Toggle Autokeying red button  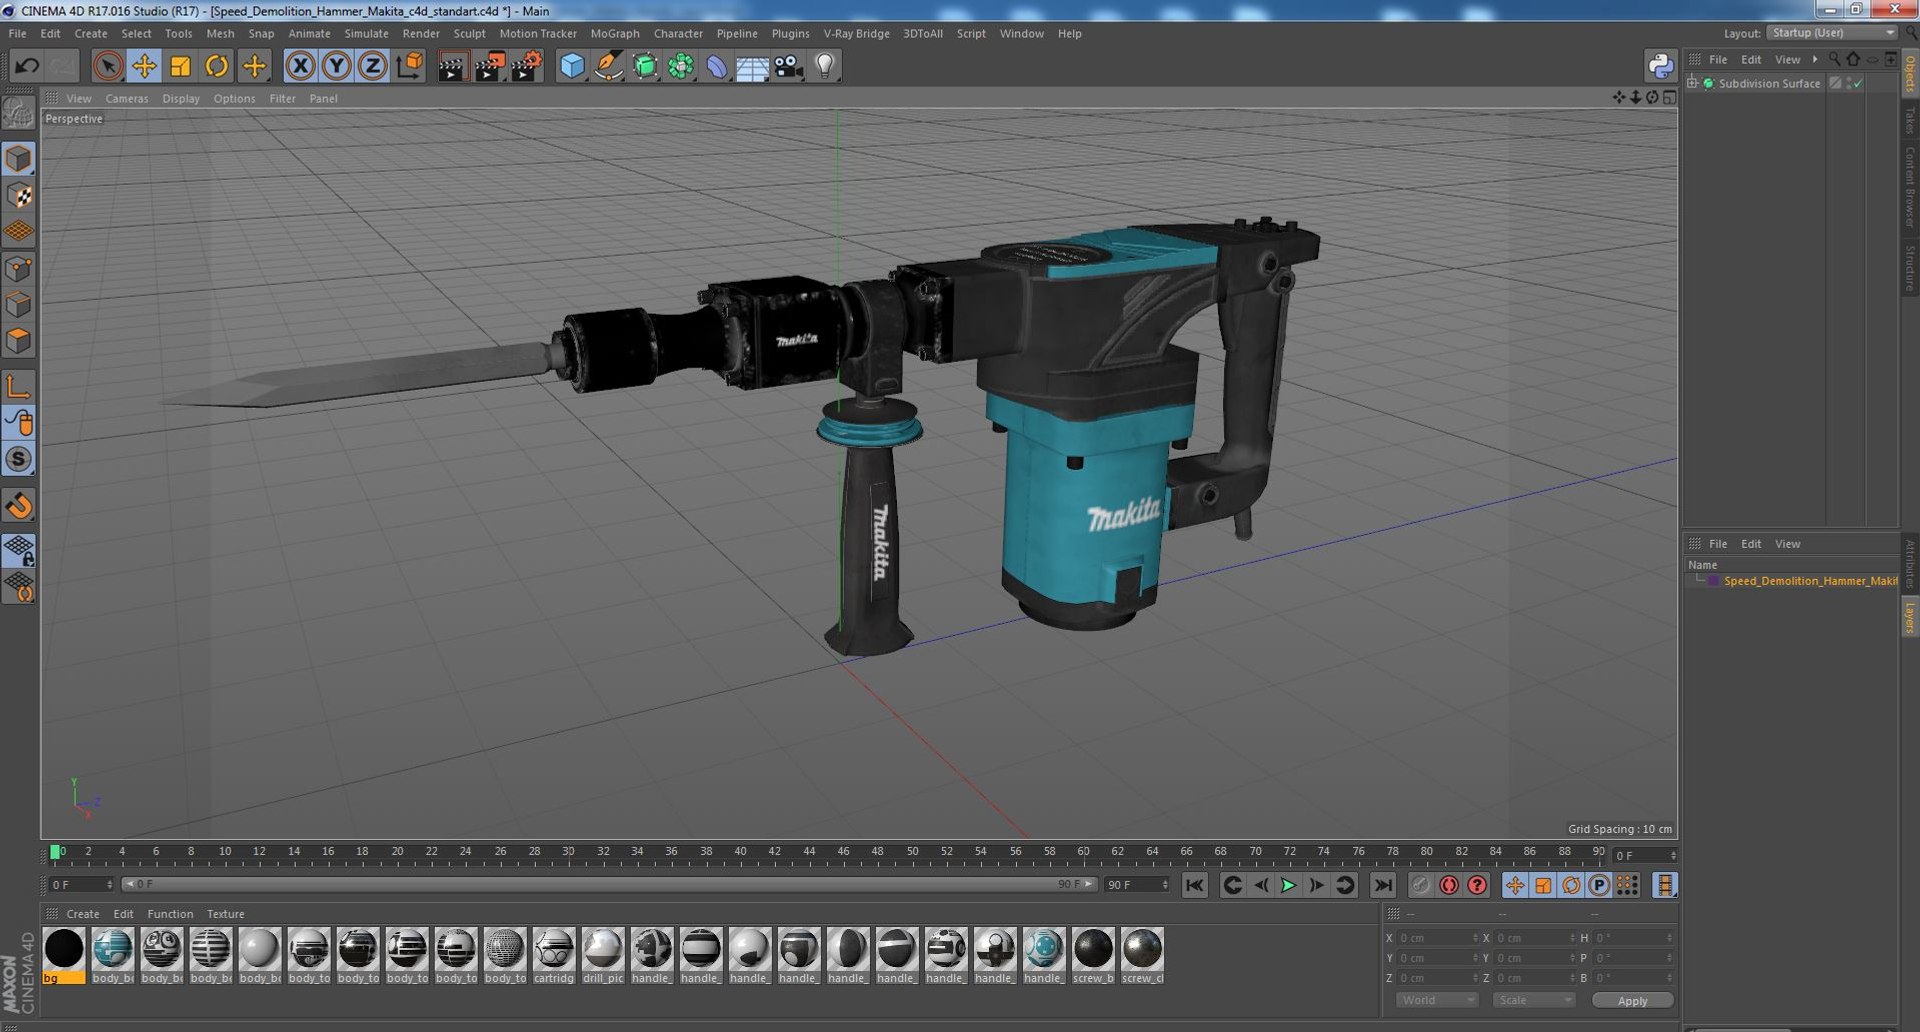(1449, 885)
